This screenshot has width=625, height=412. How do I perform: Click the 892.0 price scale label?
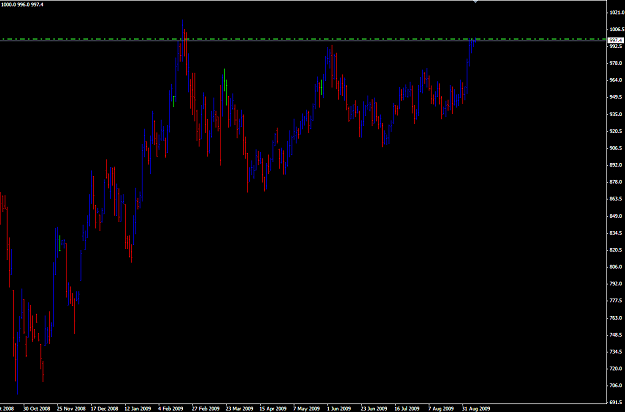(x=616, y=165)
